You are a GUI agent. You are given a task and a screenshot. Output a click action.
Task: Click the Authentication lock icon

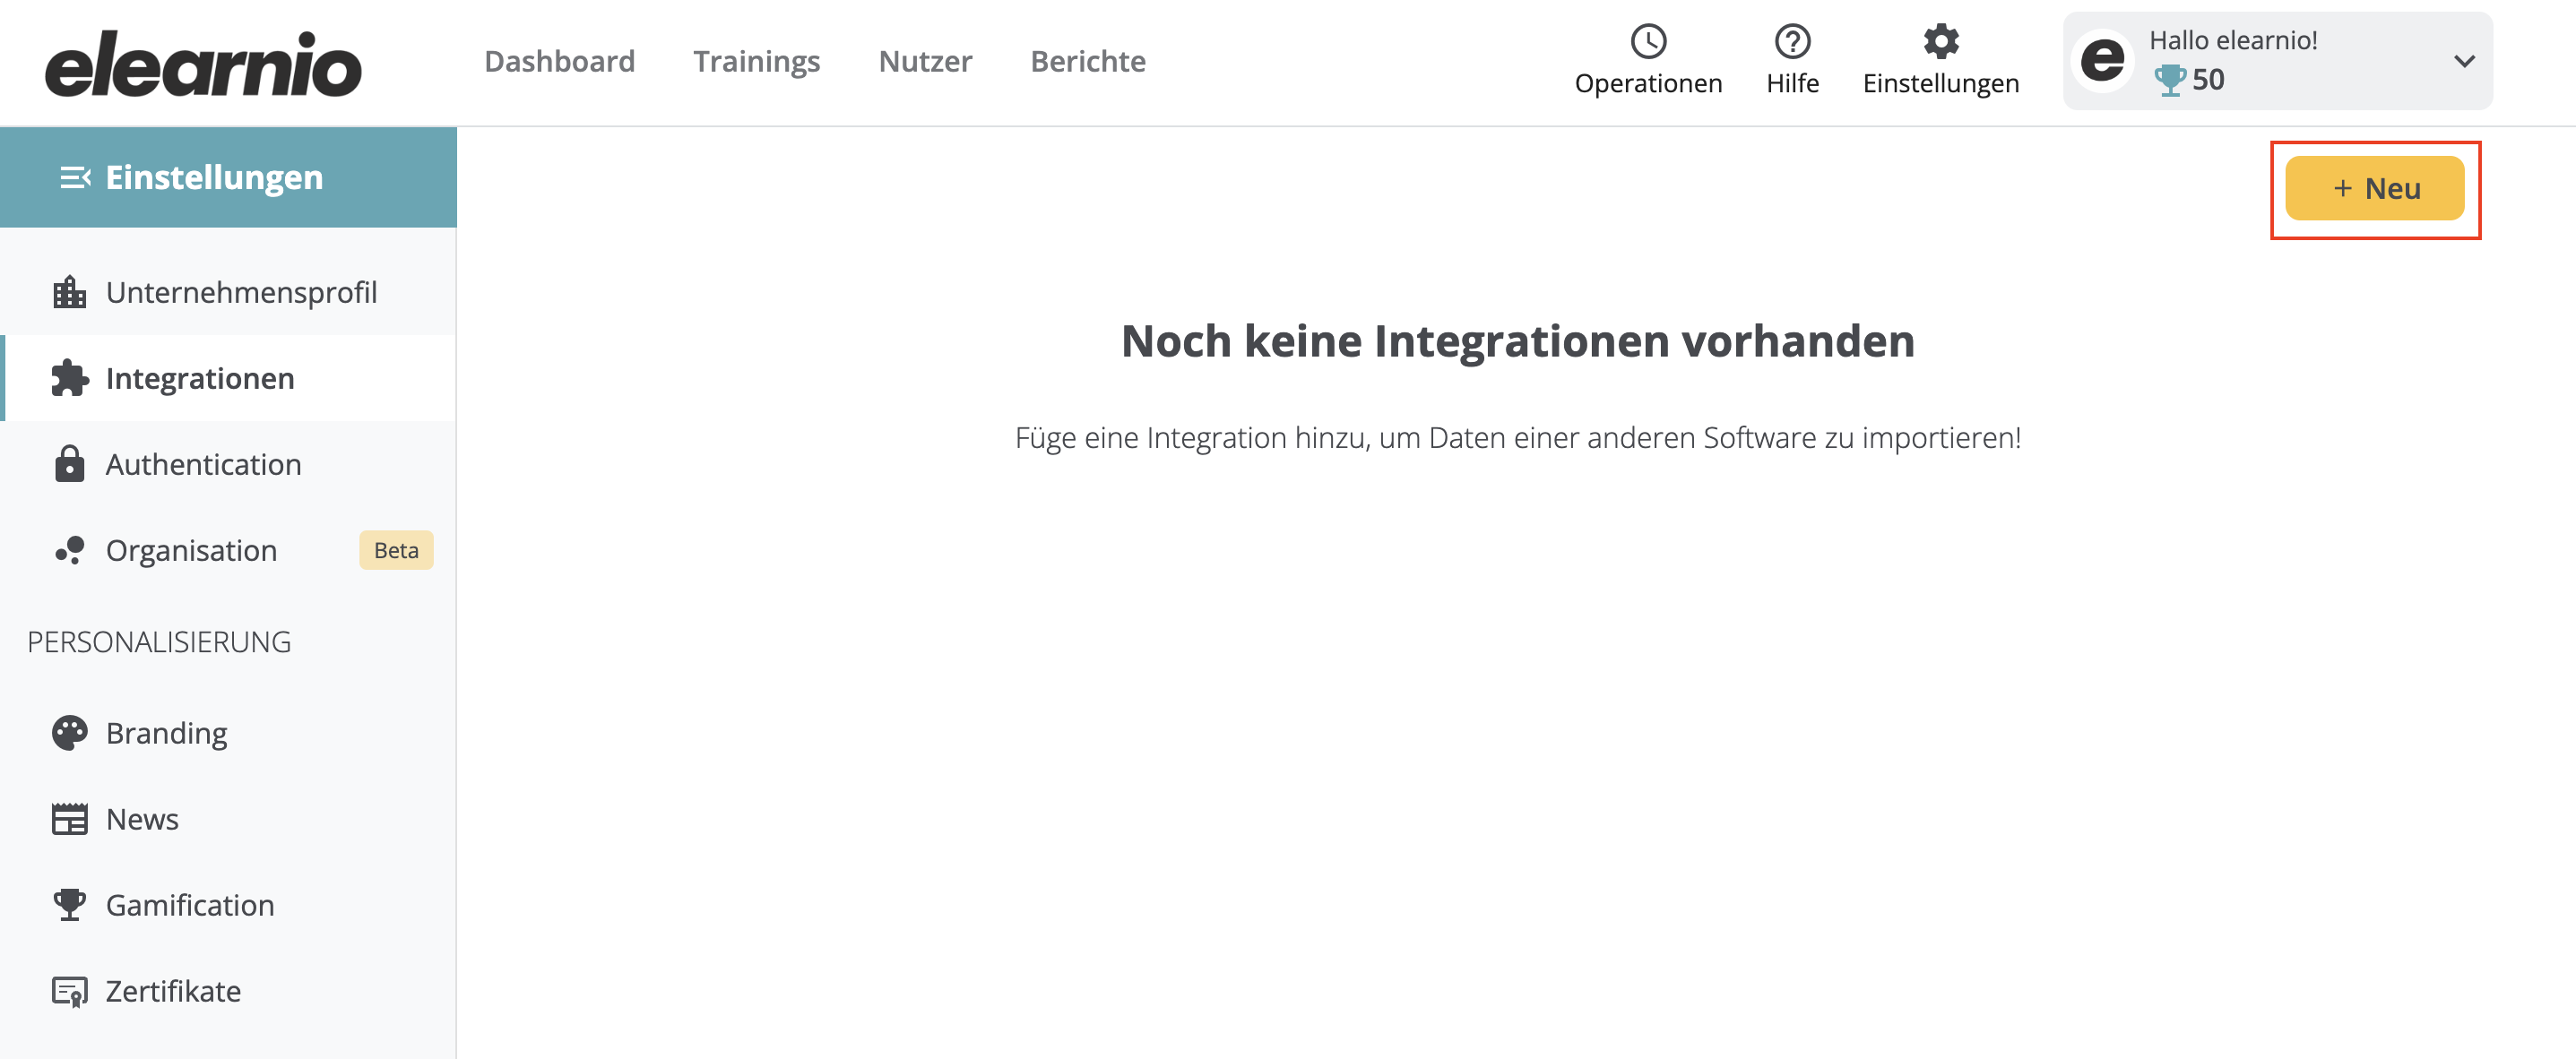tap(69, 464)
